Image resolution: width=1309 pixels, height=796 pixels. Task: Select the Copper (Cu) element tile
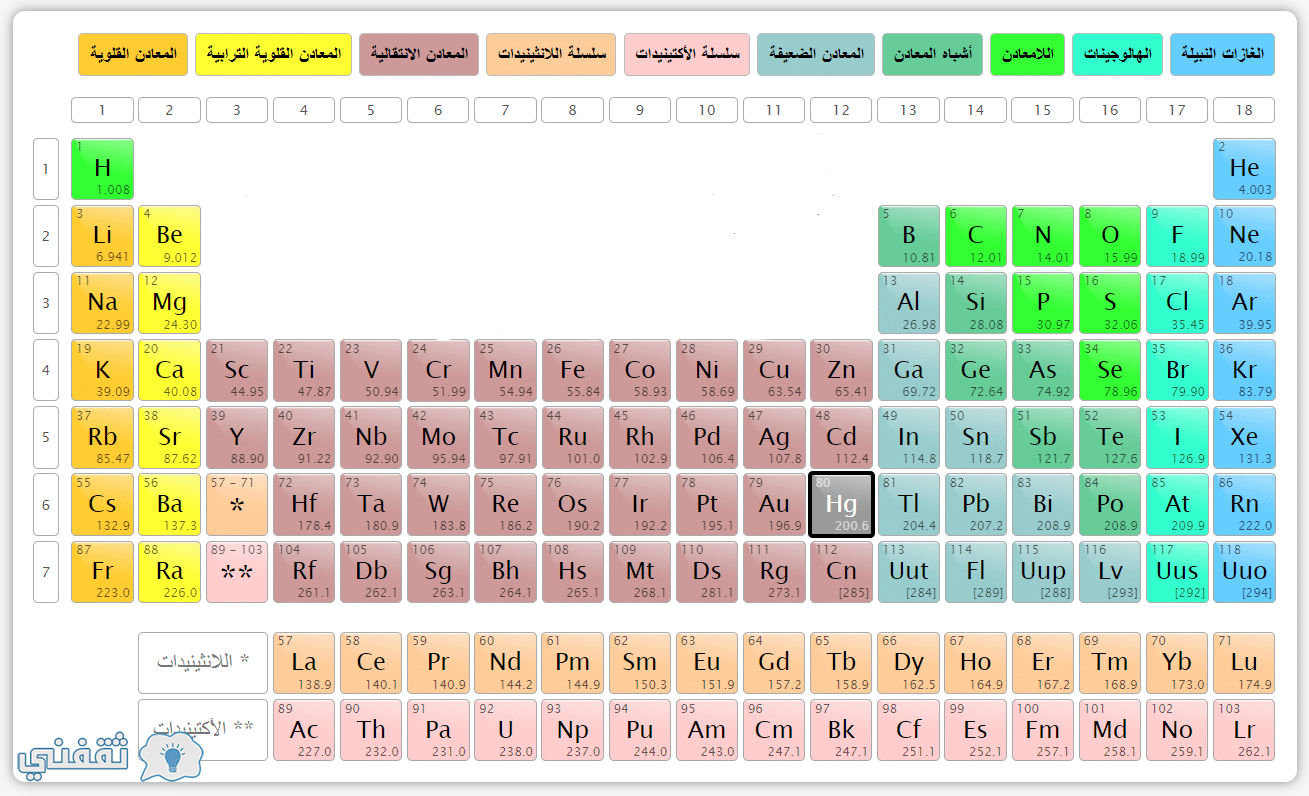click(x=774, y=369)
